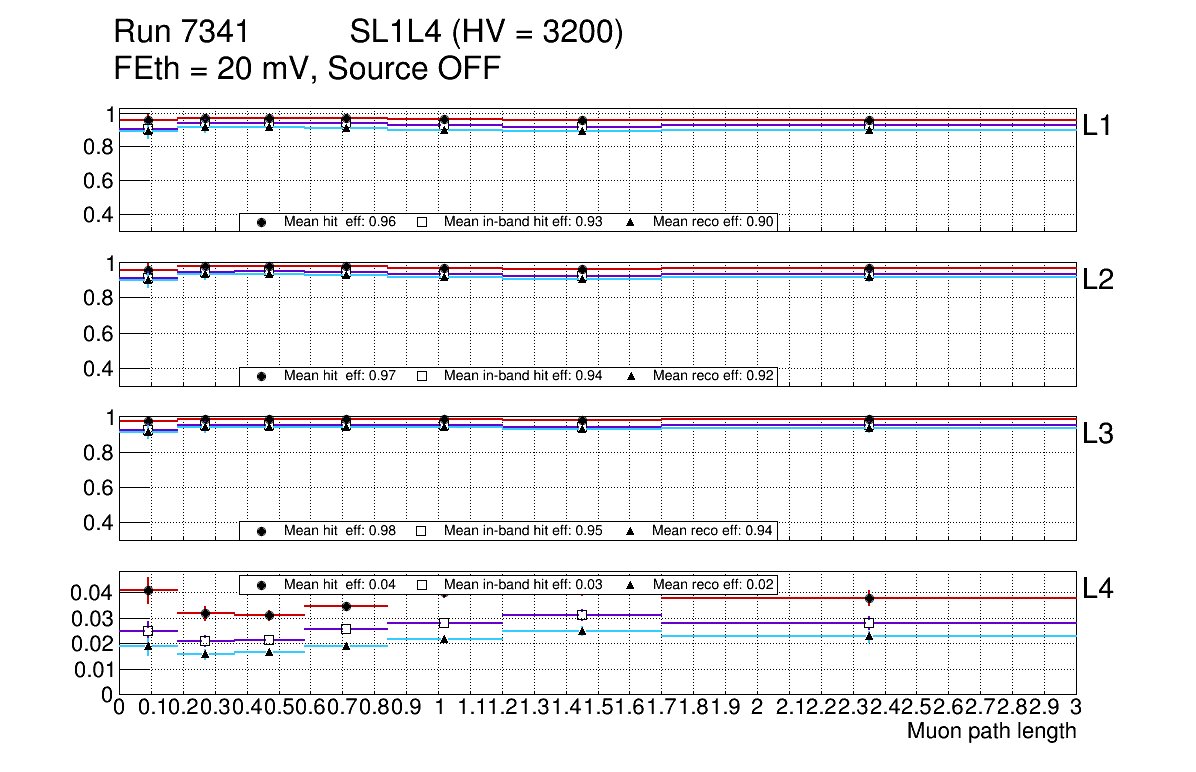Click the L2 panel label
Screen dimensions: 1196x772
[x=1098, y=280]
